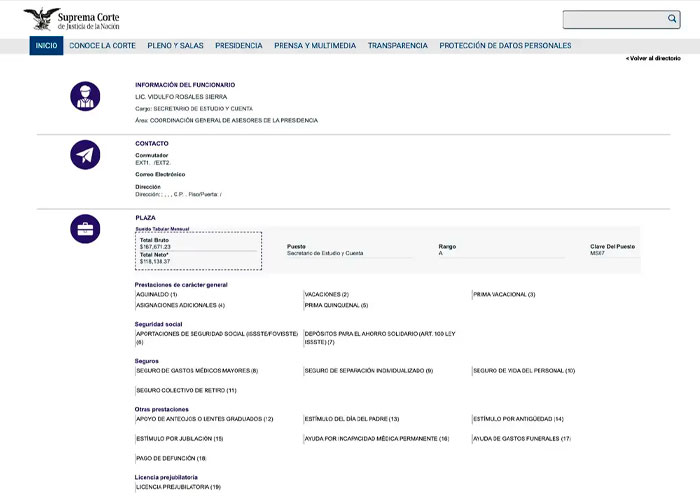
Task: Navigate to TRANSPARENCIA menu
Action: pyautogui.click(x=397, y=46)
